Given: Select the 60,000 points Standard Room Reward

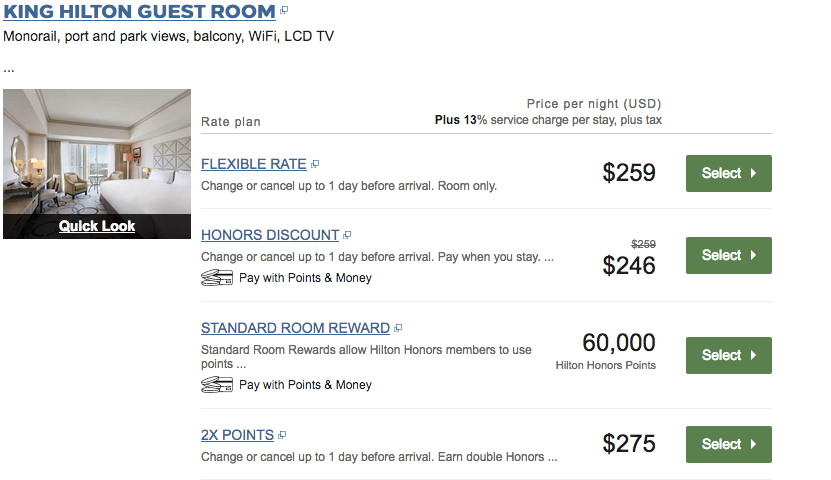Looking at the screenshot, I should click(728, 355).
